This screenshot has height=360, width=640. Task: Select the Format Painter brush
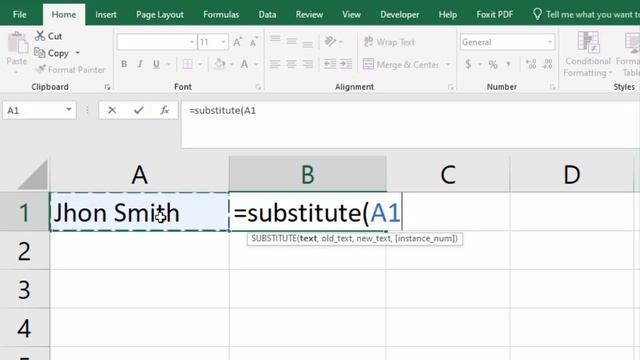[x=40, y=69]
